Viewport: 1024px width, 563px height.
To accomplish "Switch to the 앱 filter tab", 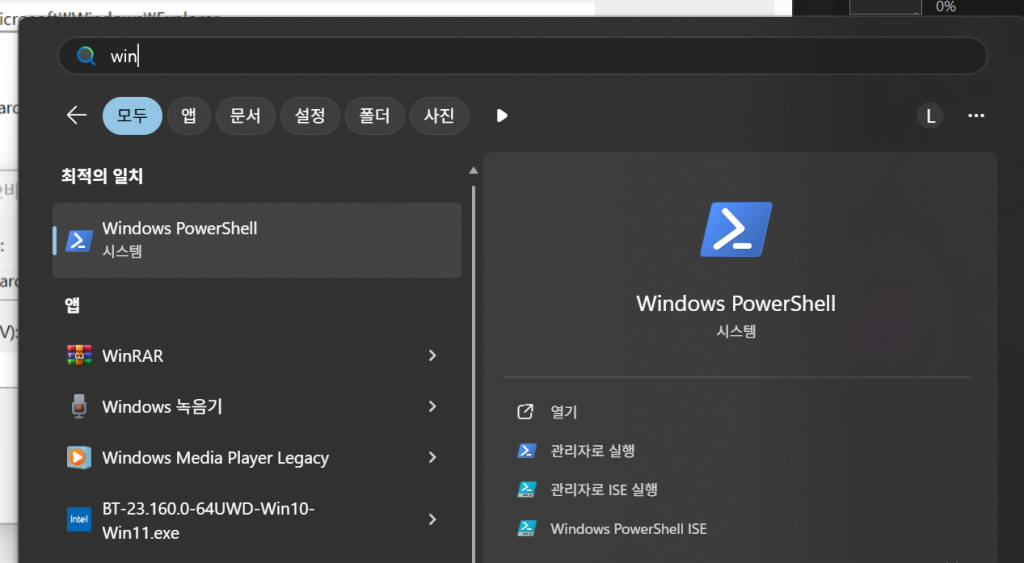I will coord(189,116).
